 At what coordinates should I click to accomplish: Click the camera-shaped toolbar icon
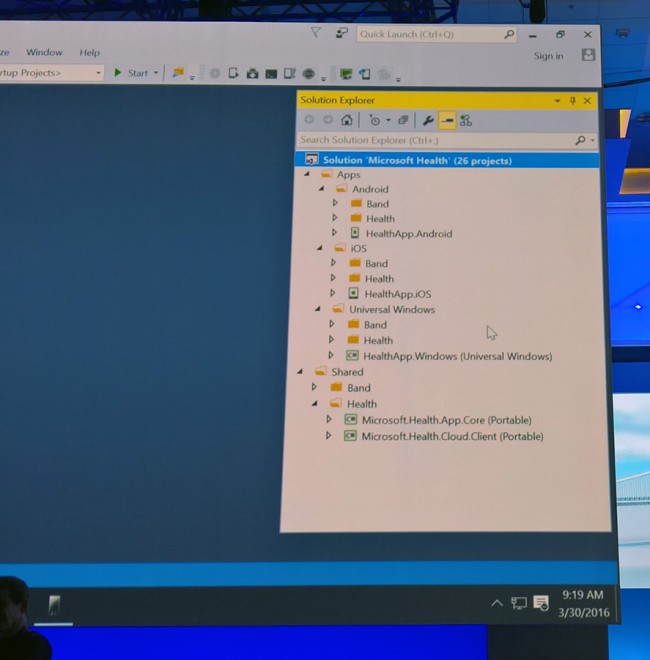tap(252, 74)
